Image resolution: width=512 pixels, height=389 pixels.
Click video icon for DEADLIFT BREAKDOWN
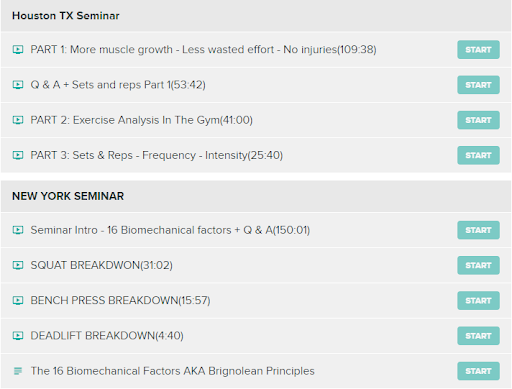pos(18,336)
